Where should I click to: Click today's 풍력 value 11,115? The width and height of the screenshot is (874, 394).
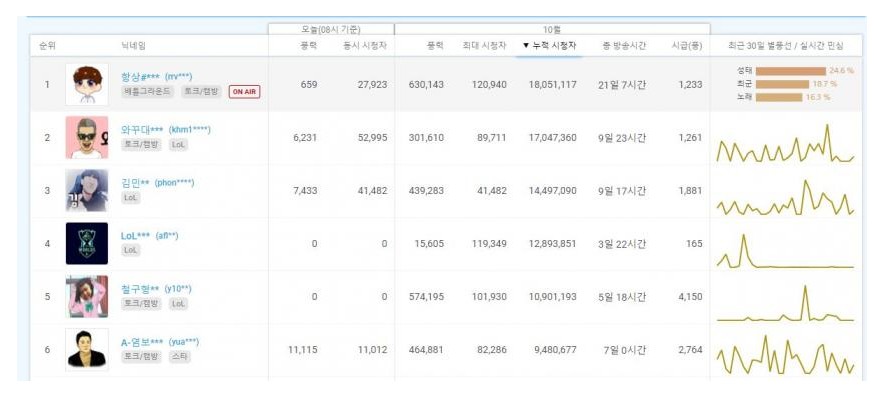click(303, 350)
